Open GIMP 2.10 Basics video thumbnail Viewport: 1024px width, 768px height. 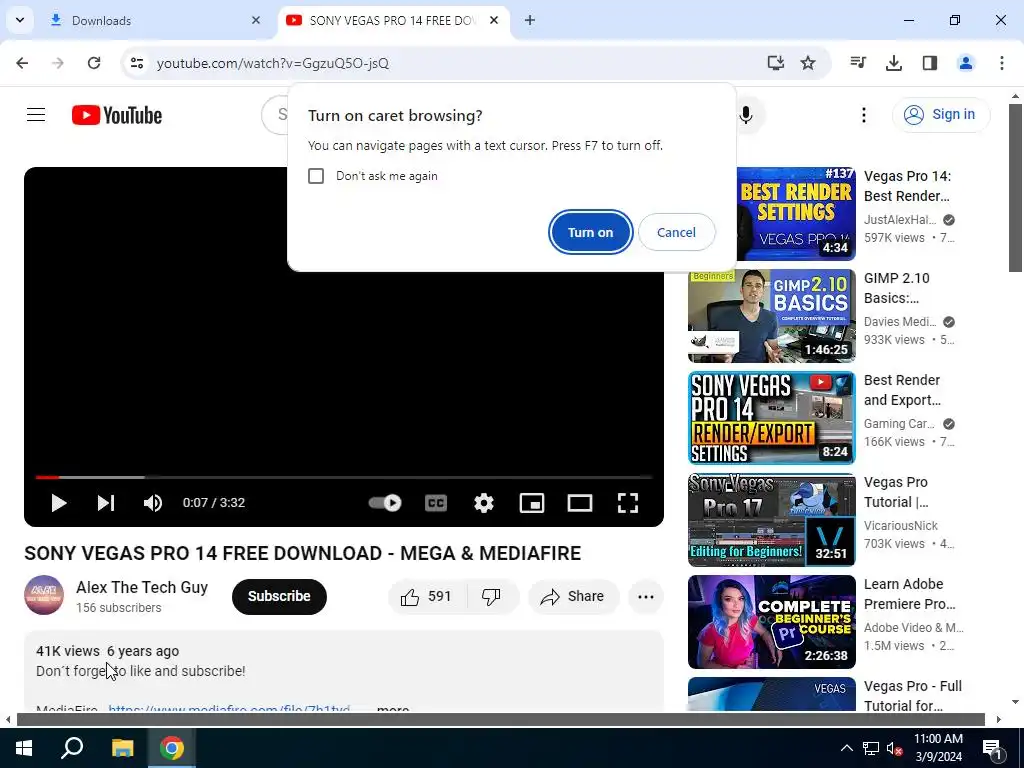coord(771,315)
